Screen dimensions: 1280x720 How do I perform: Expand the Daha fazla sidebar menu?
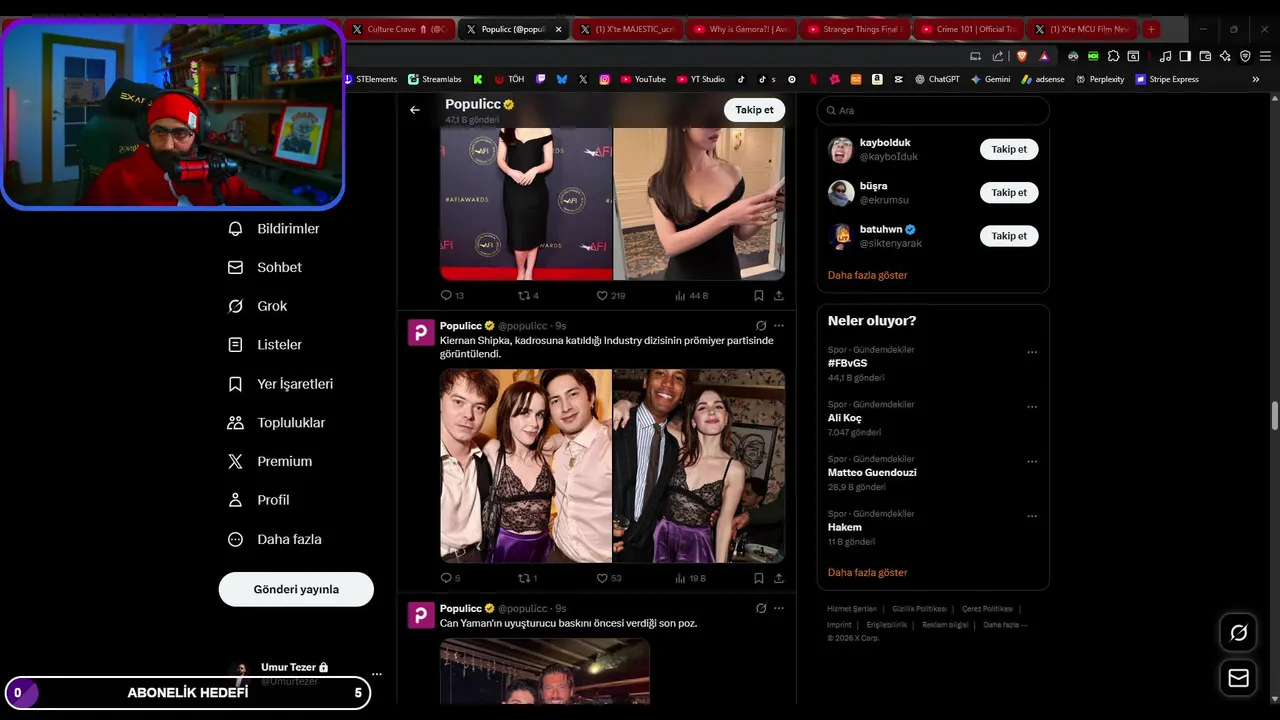click(x=275, y=539)
